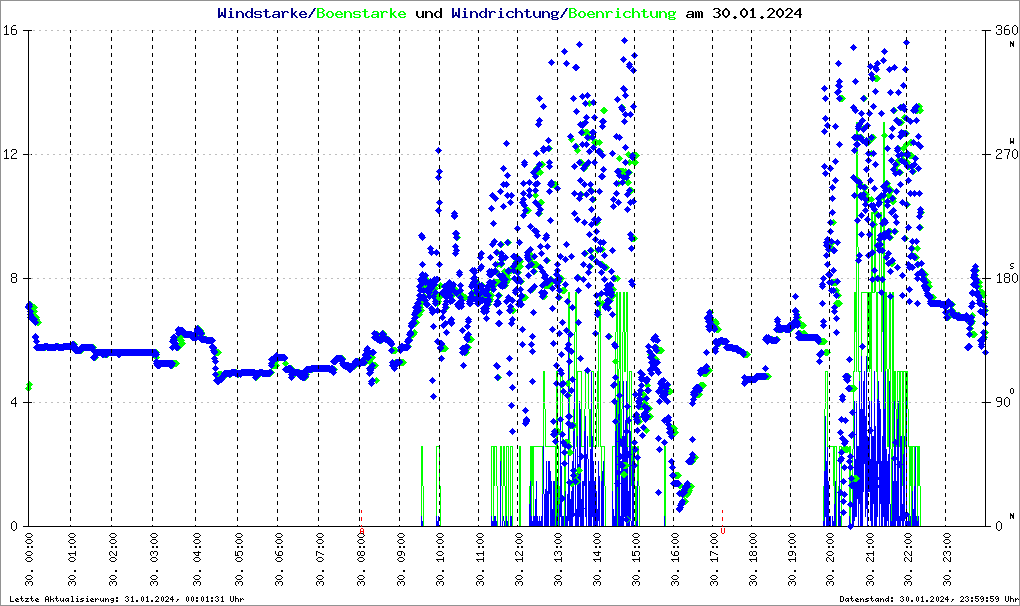This screenshot has height=606, width=1020.
Task: Click the 'S' compass letter on right axis
Action: tap(1012, 266)
